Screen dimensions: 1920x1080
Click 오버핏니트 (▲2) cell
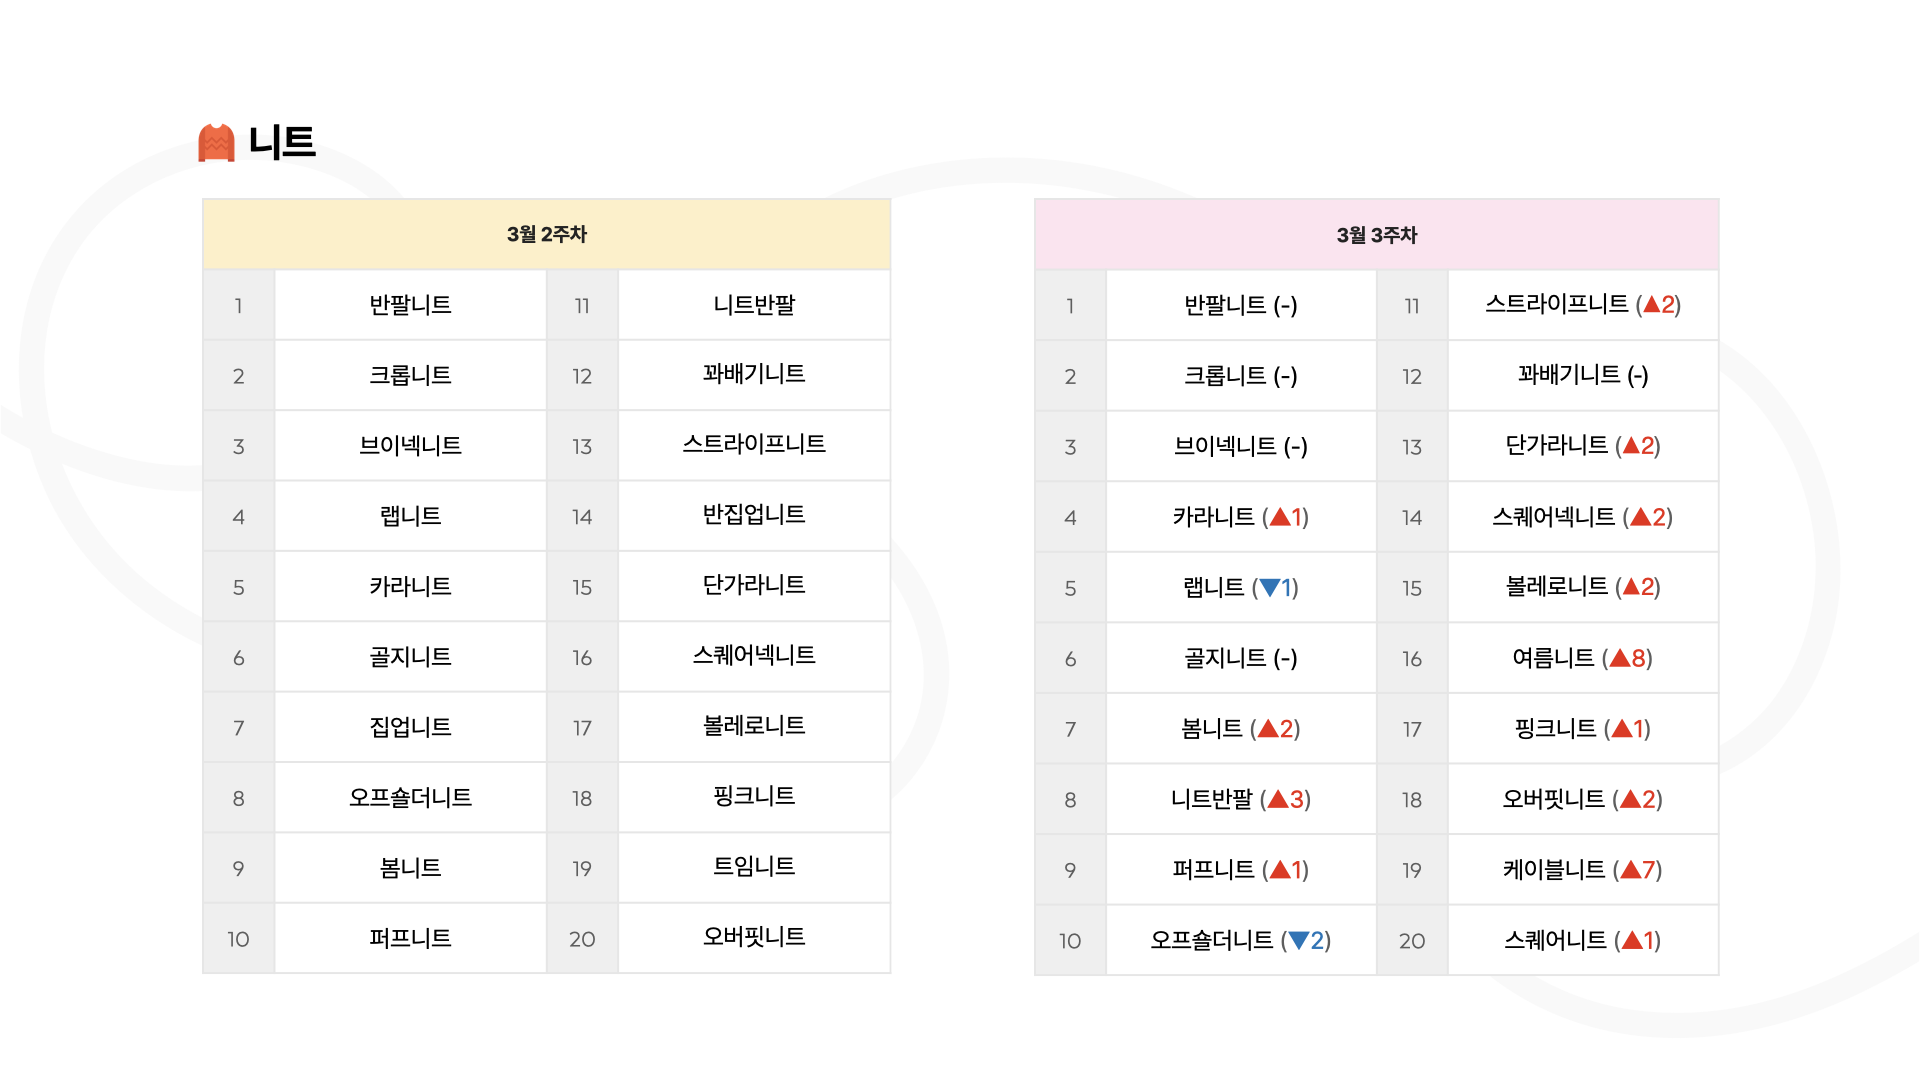click(x=1583, y=799)
